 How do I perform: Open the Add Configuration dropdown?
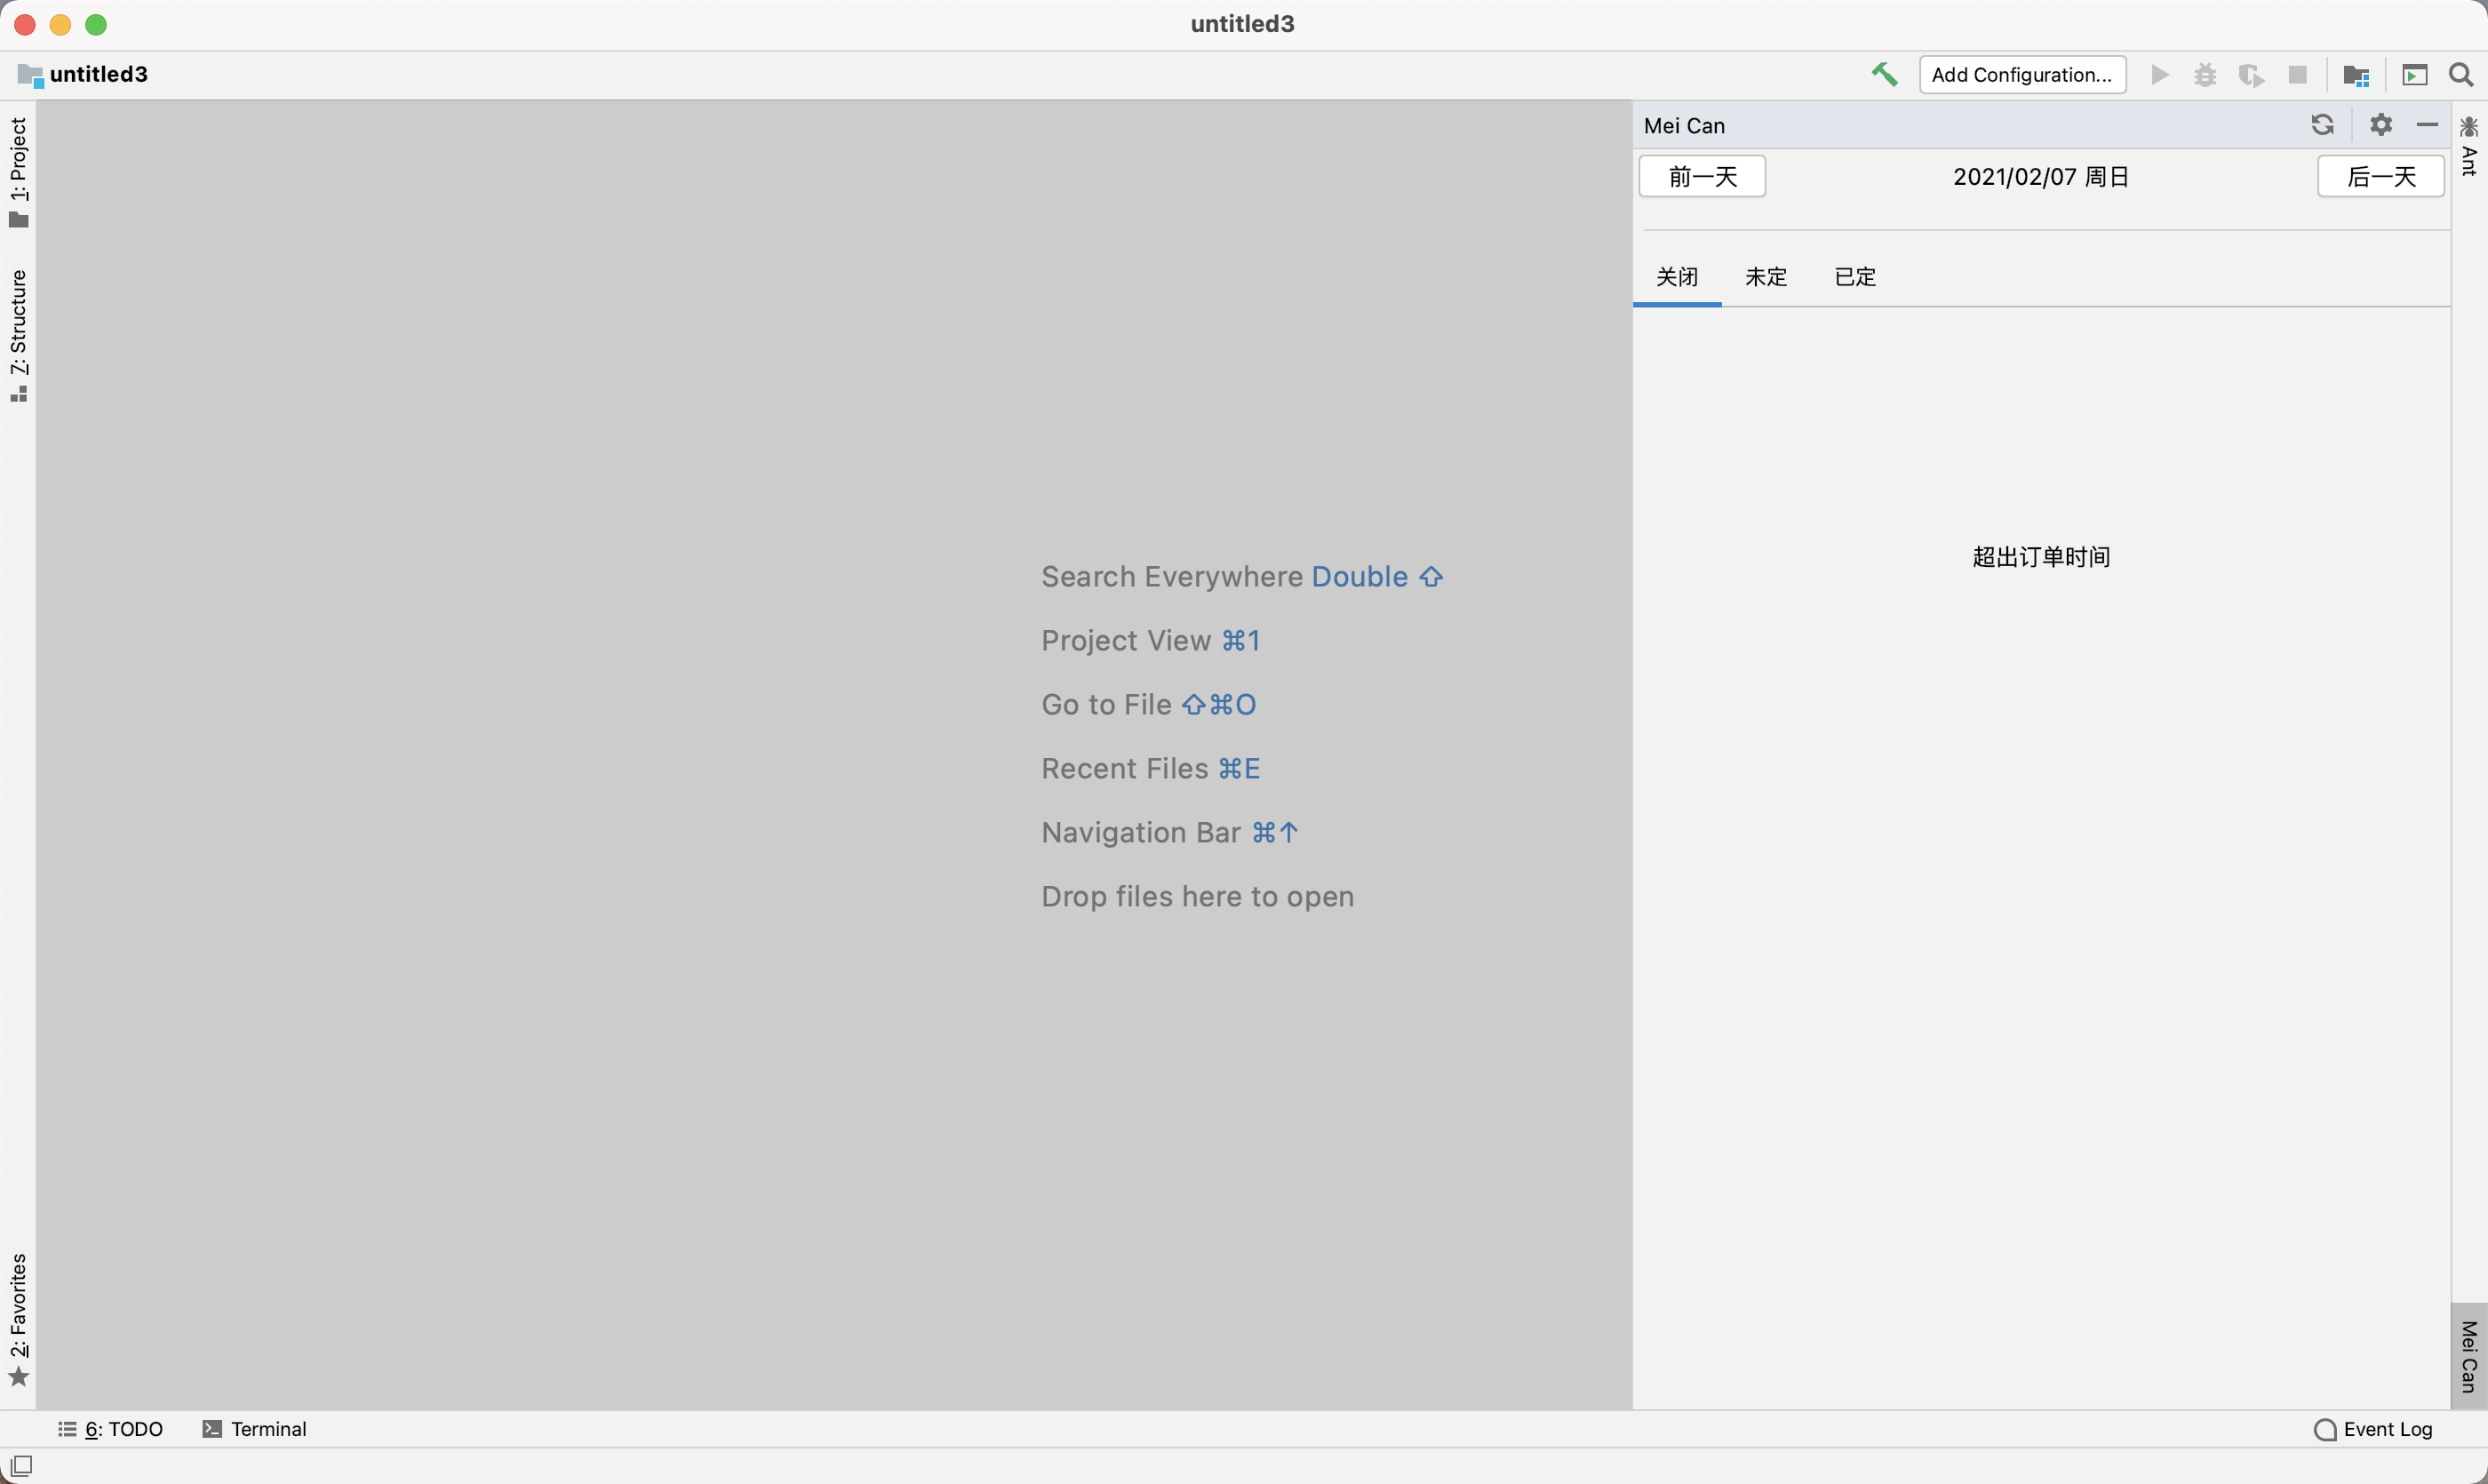(x=2022, y=75)
